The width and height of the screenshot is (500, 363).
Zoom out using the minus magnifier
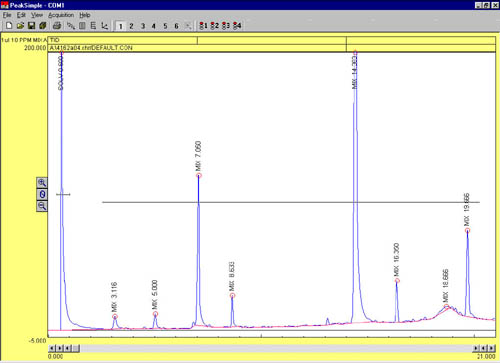(x=42, y=206)
